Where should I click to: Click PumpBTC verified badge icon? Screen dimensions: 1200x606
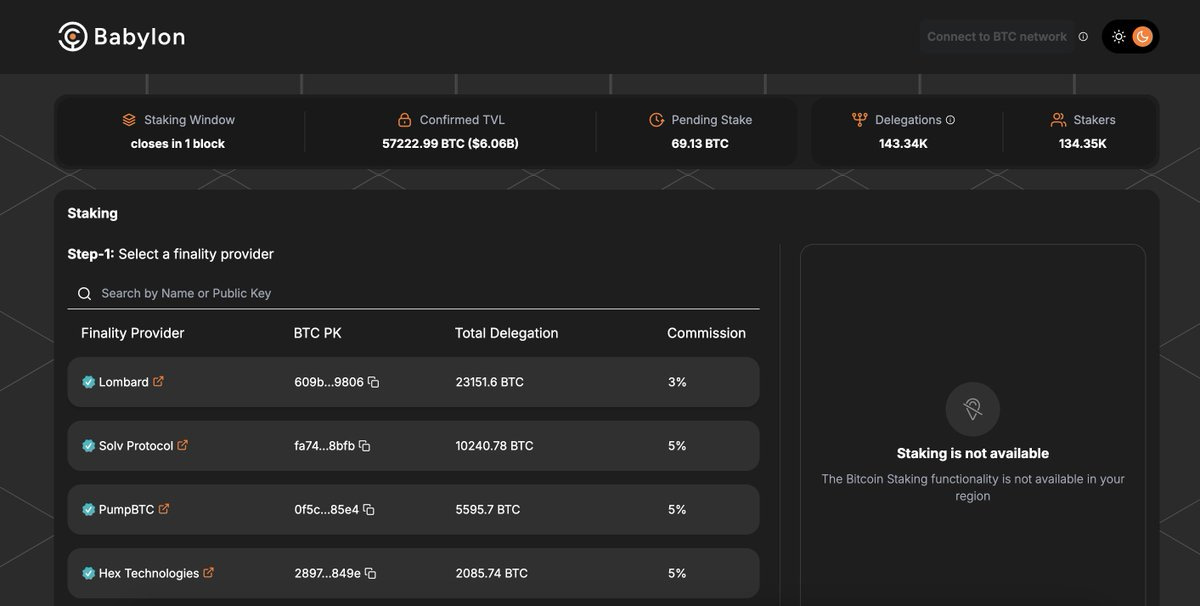(x=88, y=510)
